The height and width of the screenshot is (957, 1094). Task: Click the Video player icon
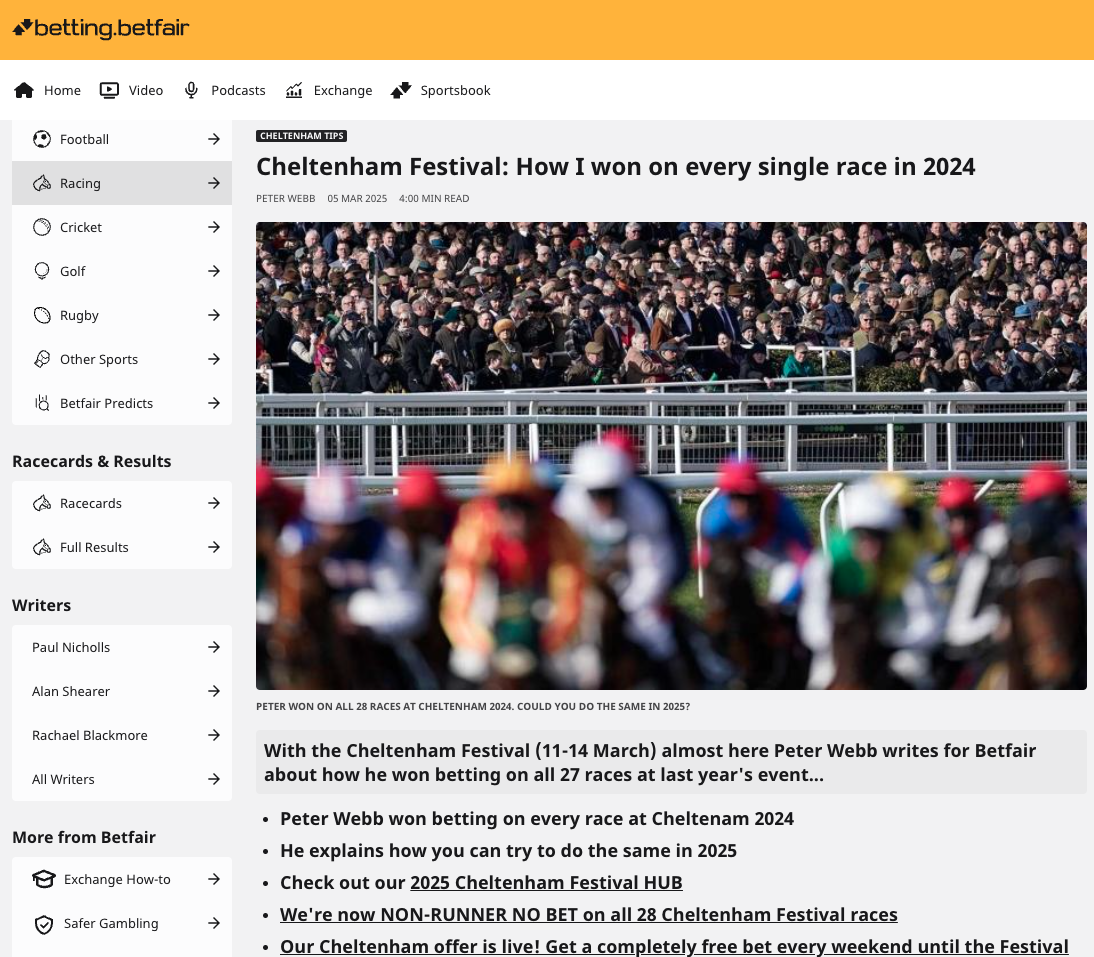(110, 90)
